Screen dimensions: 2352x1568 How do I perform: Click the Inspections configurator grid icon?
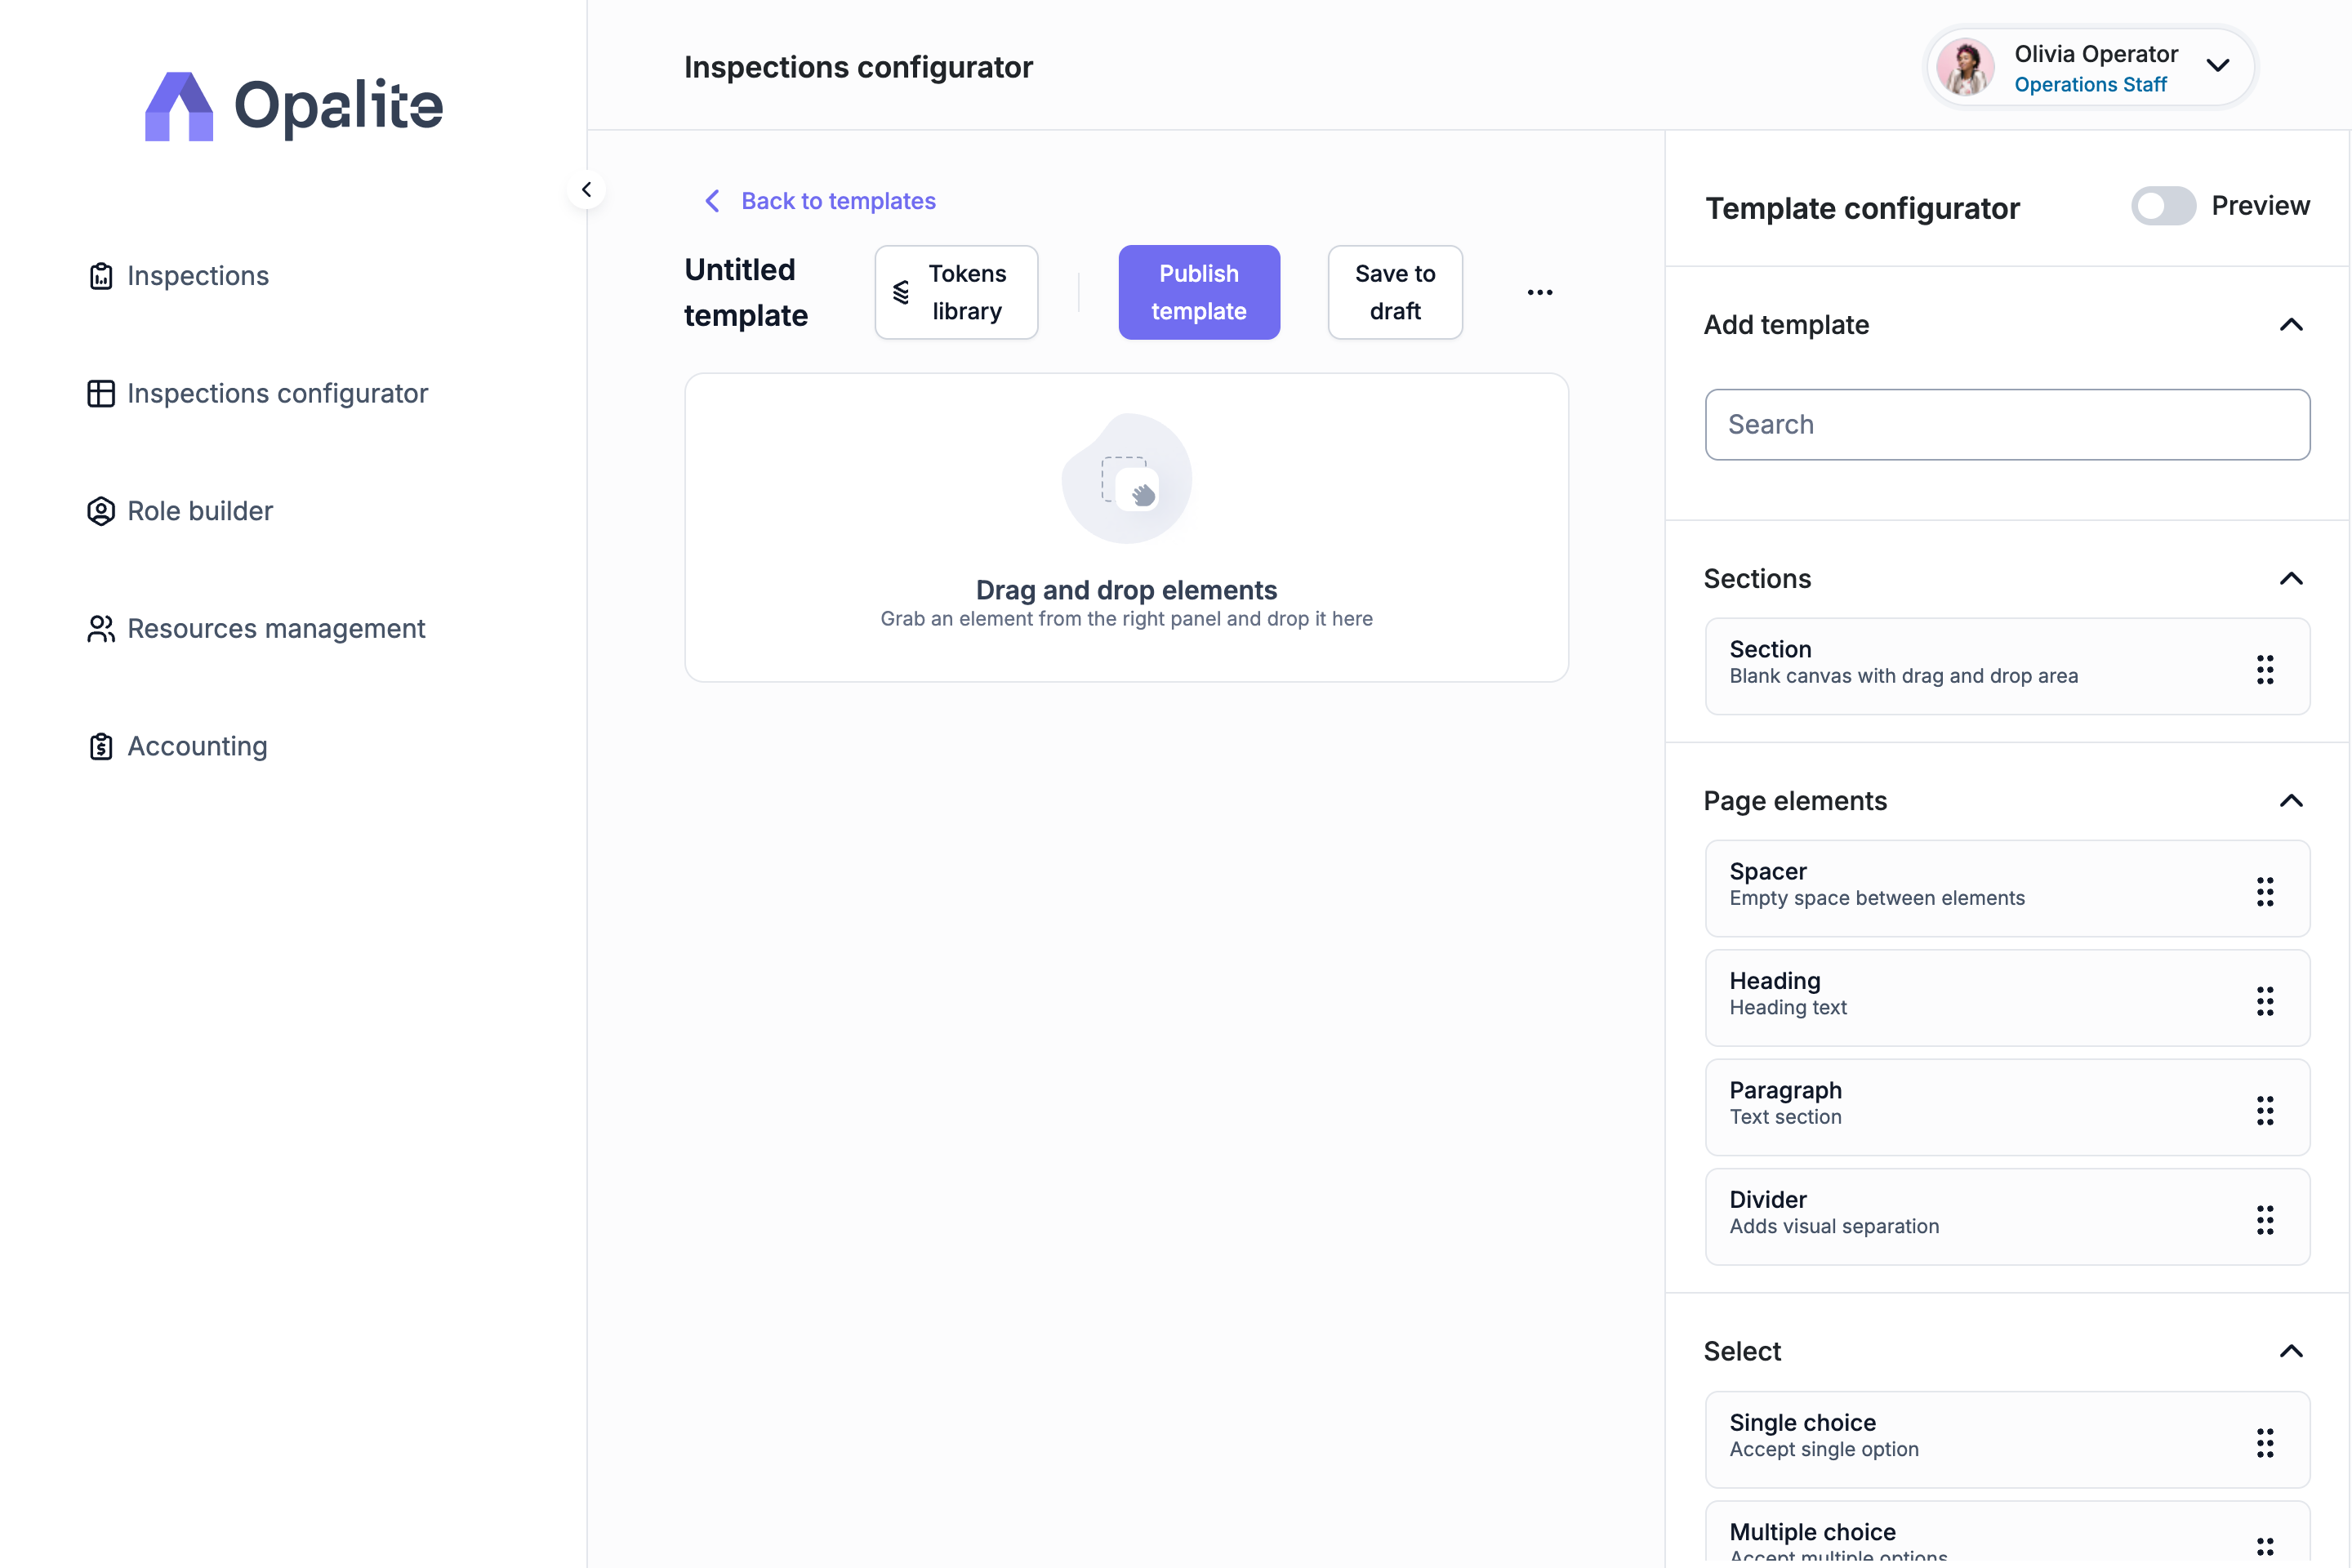click(x=101, y=394)
